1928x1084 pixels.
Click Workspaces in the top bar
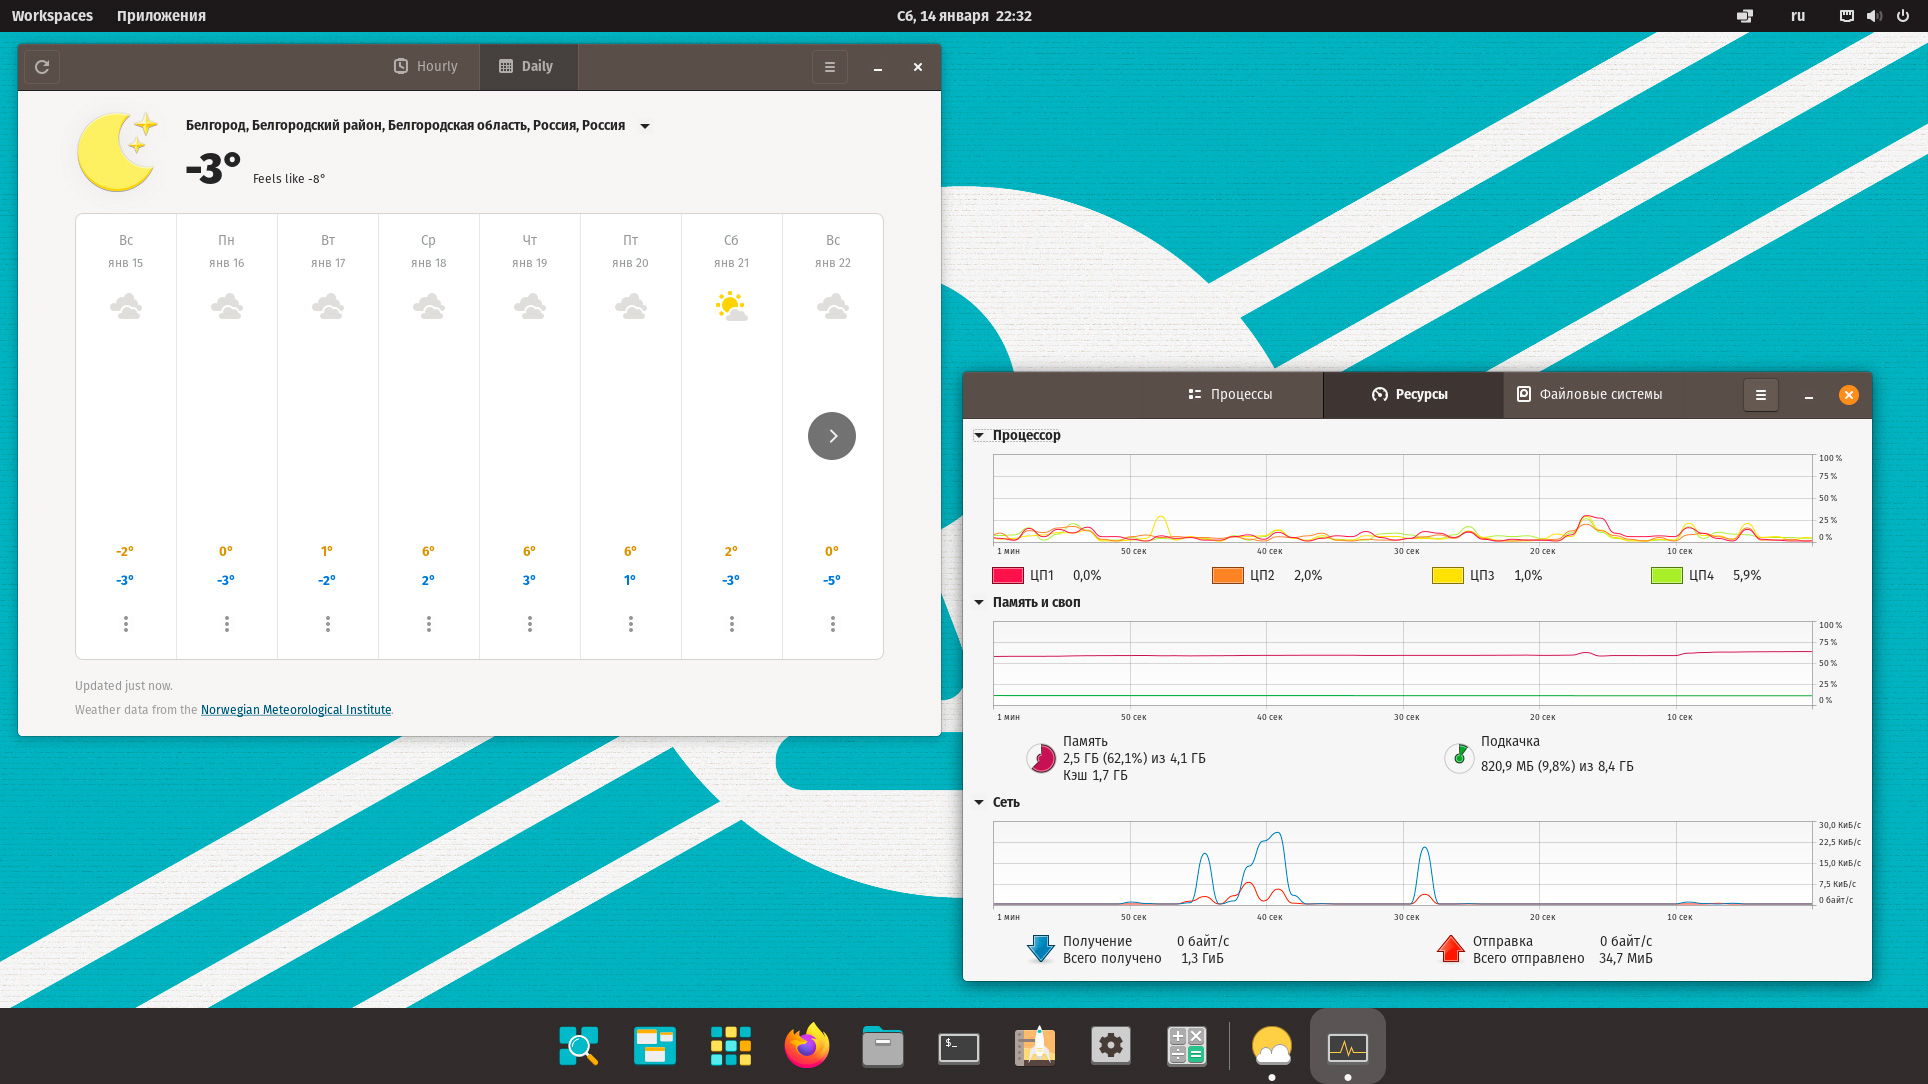[x=52, y=16]
